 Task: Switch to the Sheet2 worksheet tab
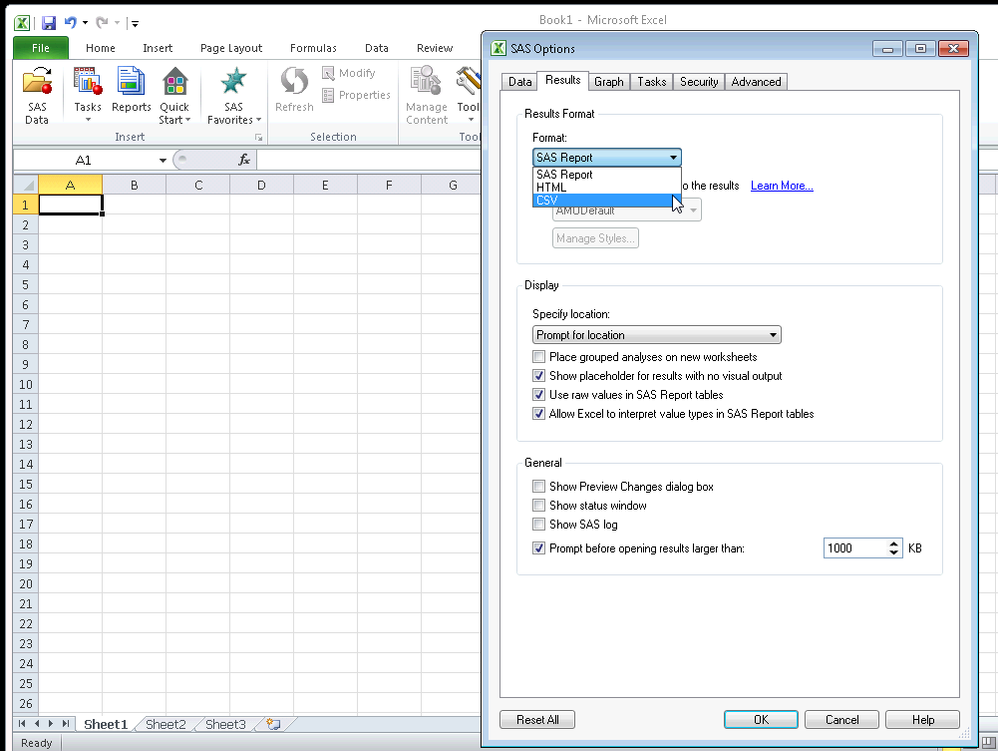166,724
